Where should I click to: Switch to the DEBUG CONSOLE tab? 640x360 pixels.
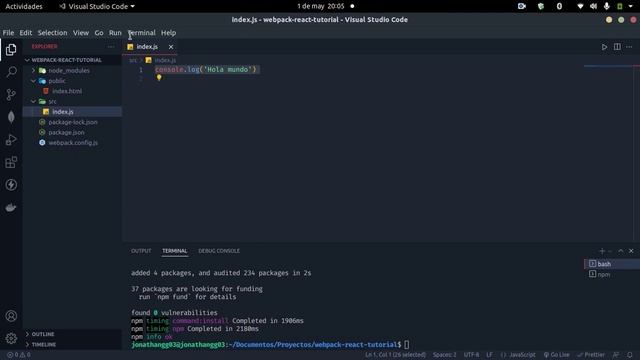pyautogui.click(x=219, y=251)
